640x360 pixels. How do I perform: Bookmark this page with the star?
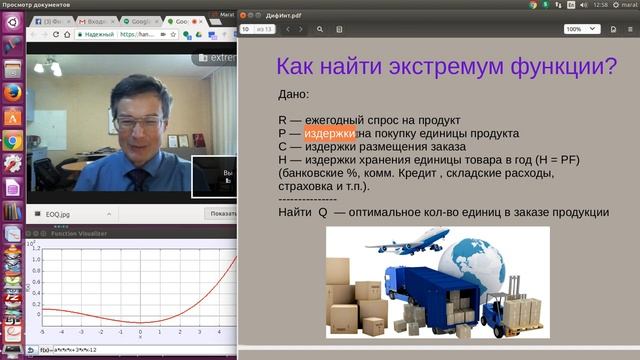pyautogui.click(x=173, y=35)
